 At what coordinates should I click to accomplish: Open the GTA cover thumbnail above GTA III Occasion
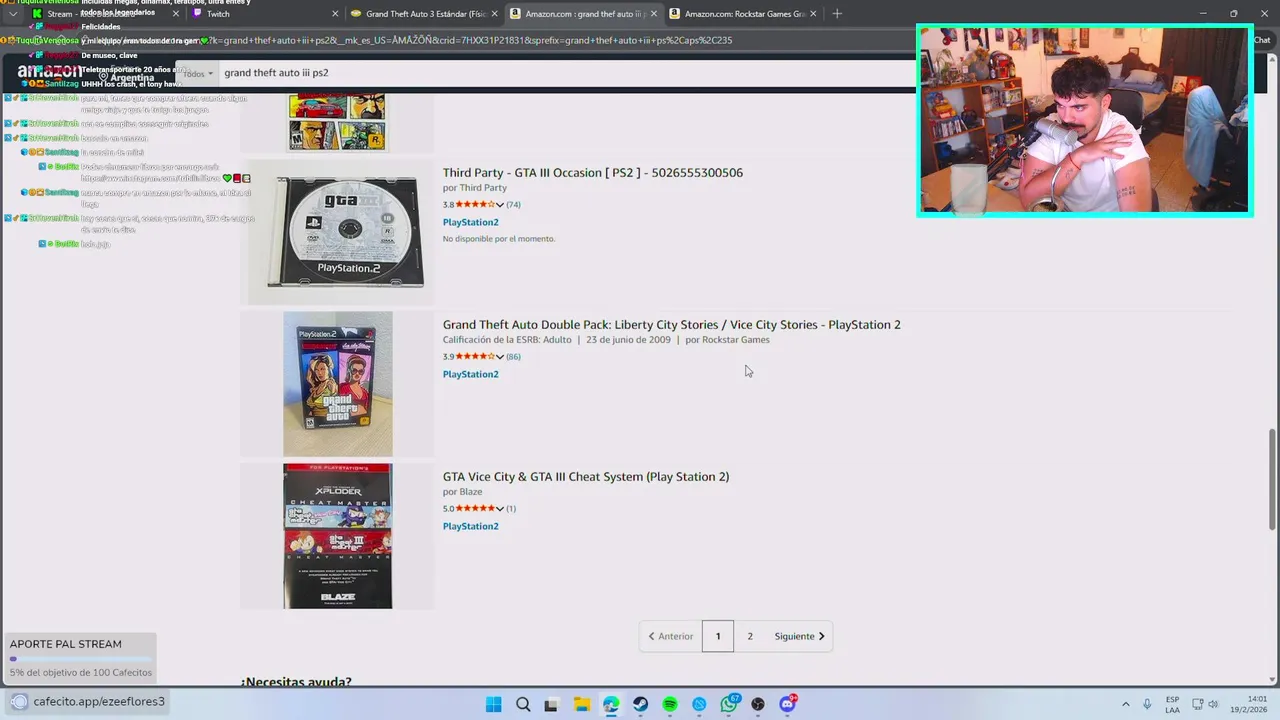(x=337, y=121)
